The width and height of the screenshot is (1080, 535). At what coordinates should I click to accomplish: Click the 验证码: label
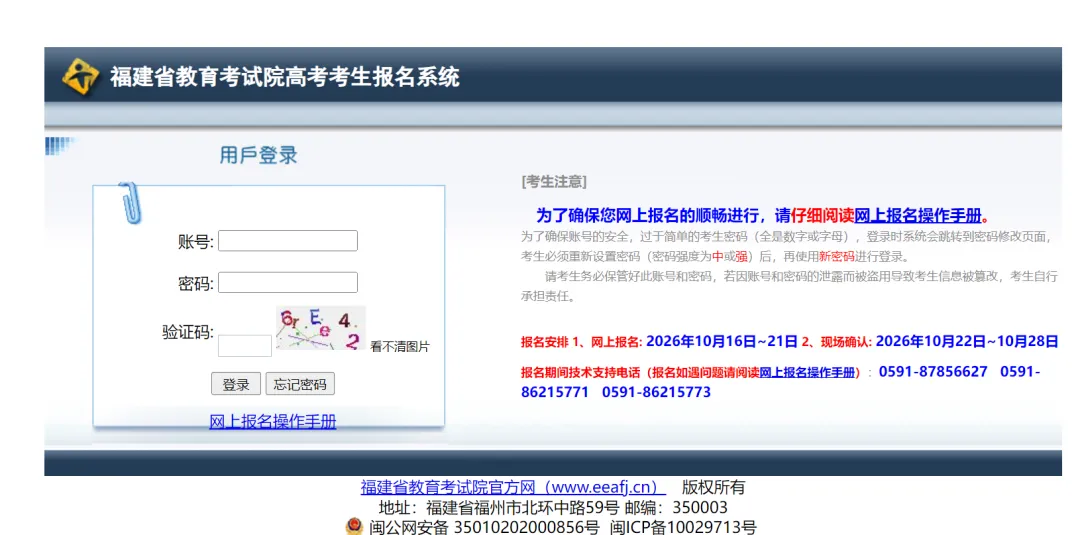click(188, 332)
